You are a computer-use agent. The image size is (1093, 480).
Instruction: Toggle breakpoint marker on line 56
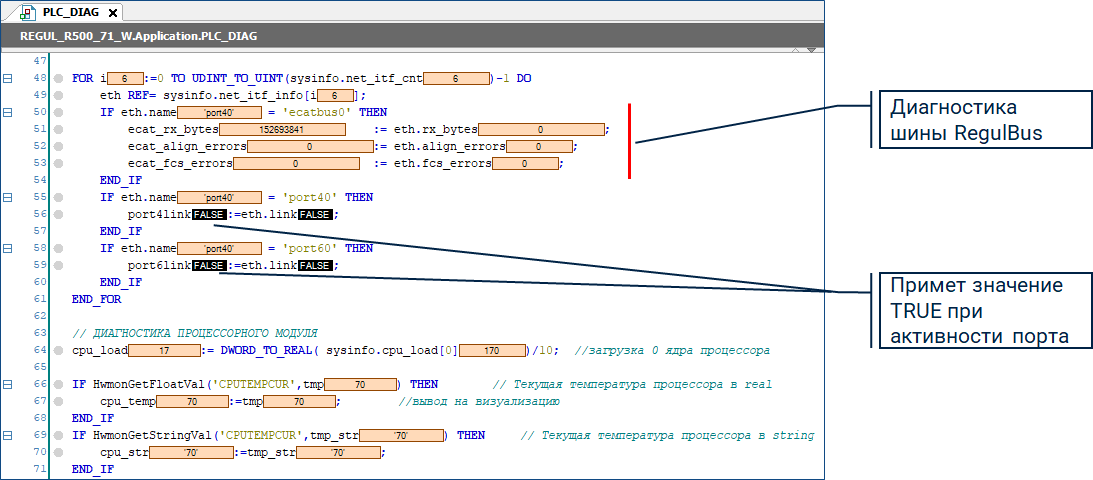[59, 214]
